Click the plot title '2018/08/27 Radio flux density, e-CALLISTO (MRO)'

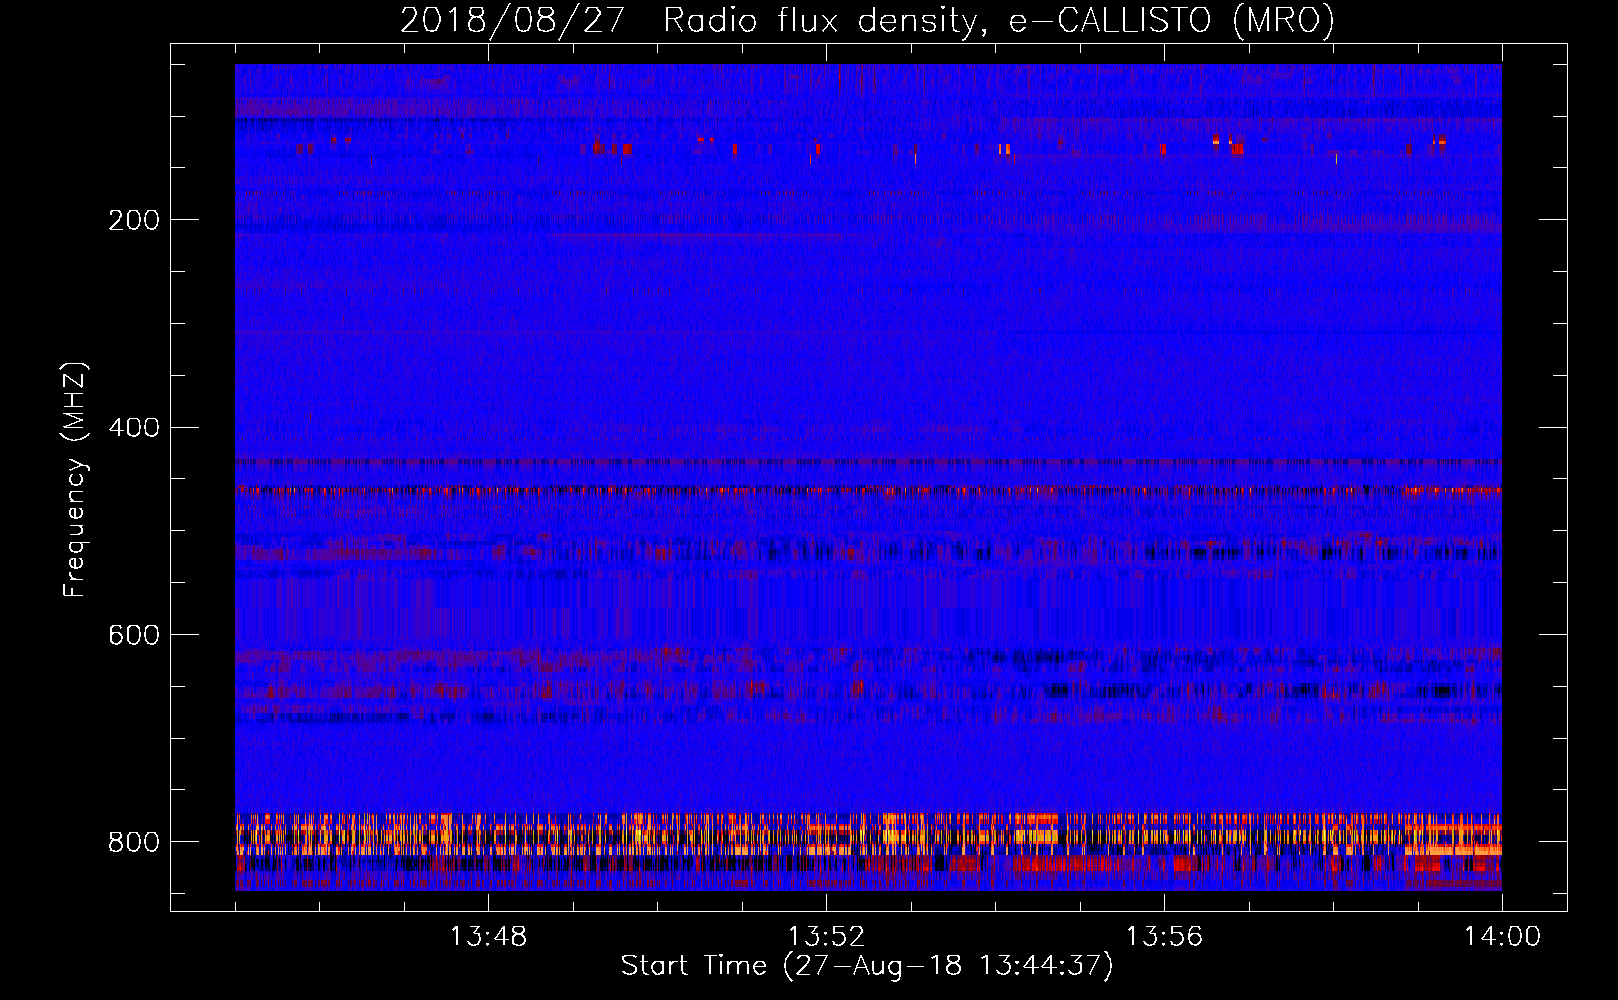point(867,21)
